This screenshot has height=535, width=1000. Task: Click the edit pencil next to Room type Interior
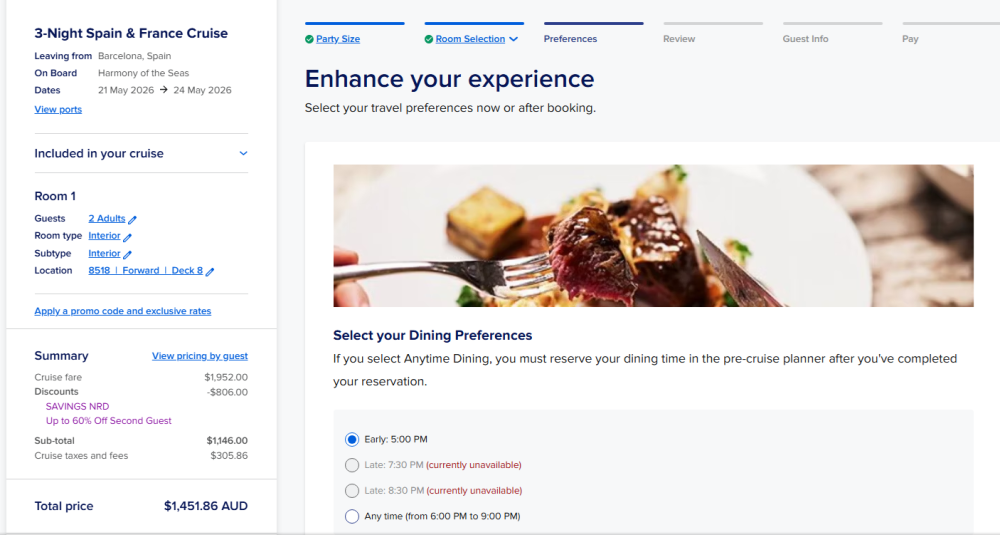point(128,237)
